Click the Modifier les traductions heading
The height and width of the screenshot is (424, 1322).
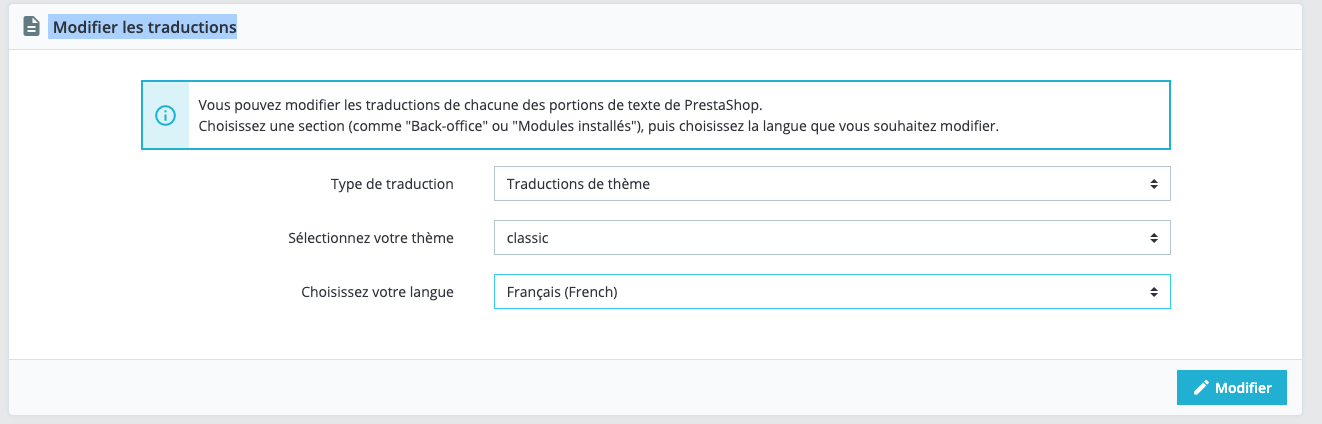click(x=144, y=27)
